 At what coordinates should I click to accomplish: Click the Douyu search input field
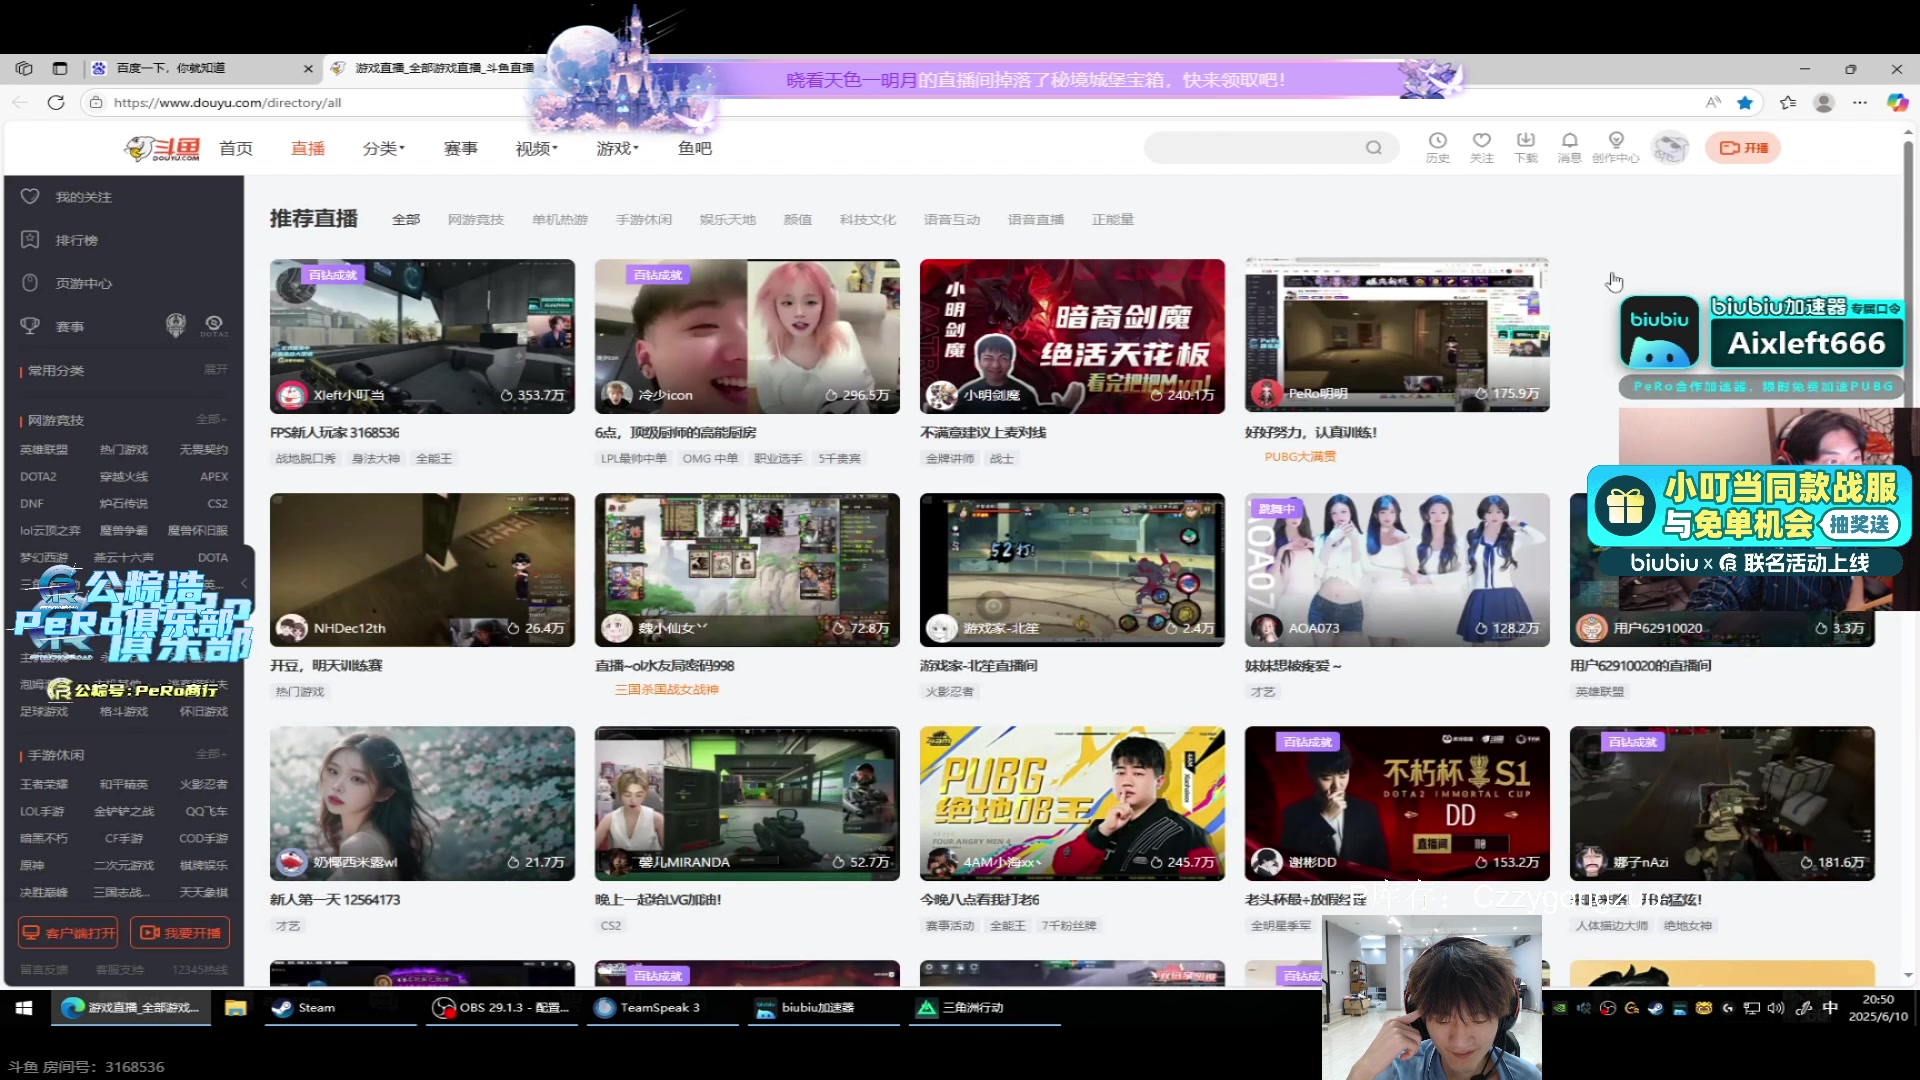click(1255, 148)
